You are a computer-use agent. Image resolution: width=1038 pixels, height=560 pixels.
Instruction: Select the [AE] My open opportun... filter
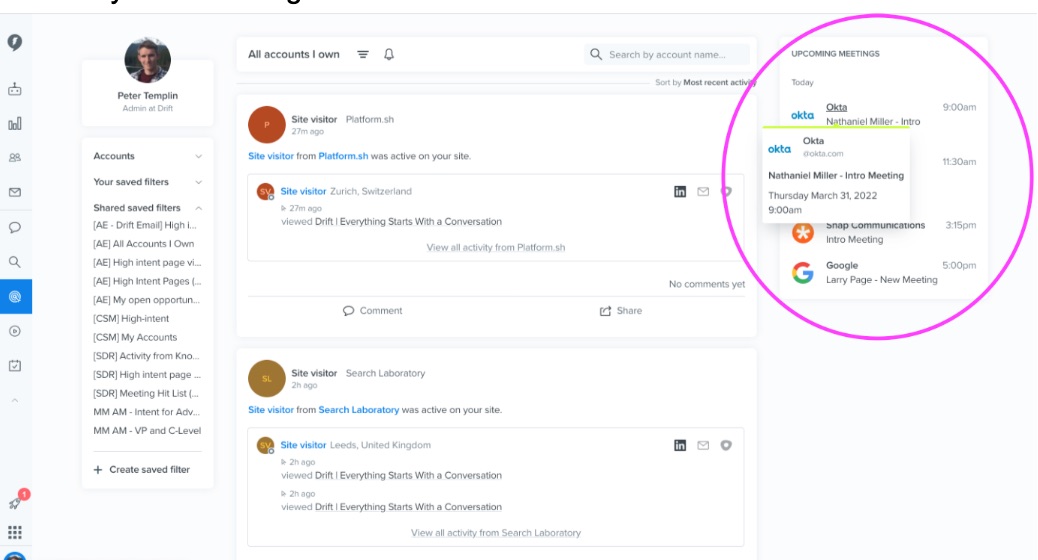pyautogui.click(x=146, y=300)
